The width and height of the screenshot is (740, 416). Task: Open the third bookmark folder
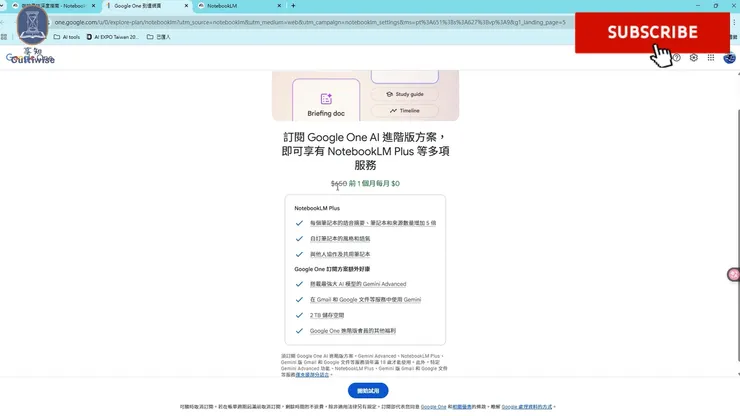[158, 37]
